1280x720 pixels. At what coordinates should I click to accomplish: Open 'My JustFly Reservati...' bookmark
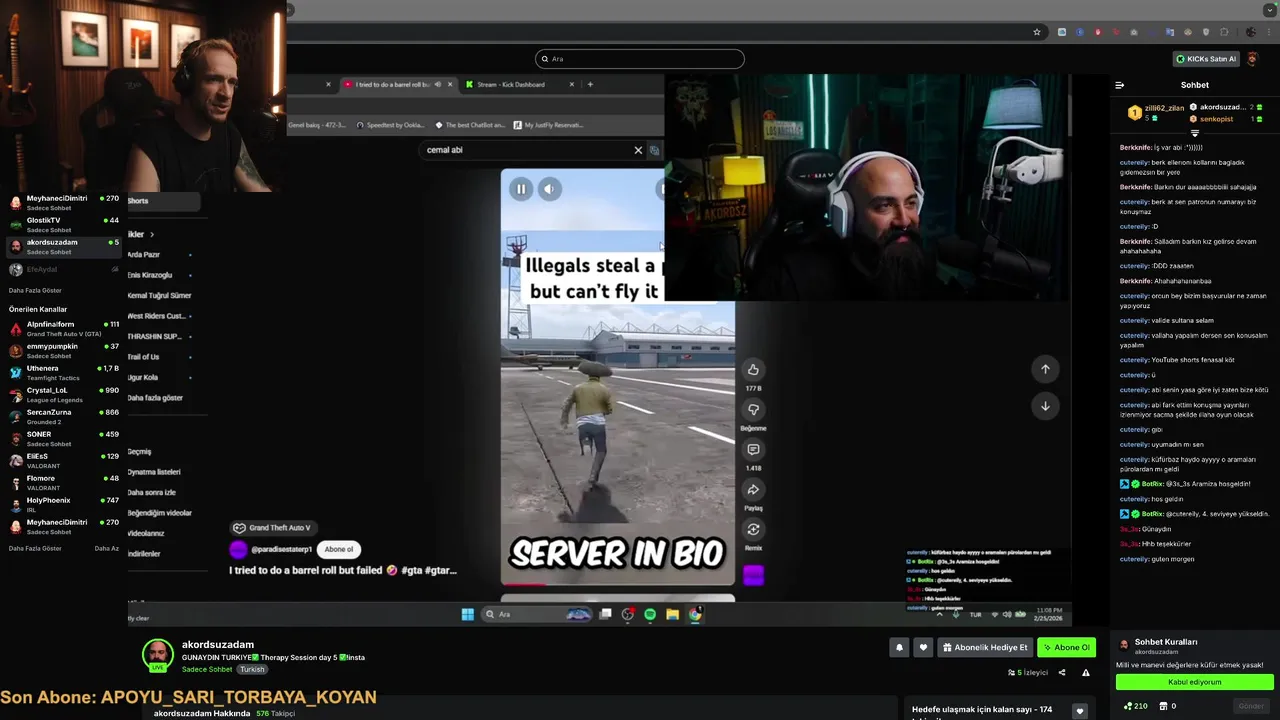[x=548, y=125]
